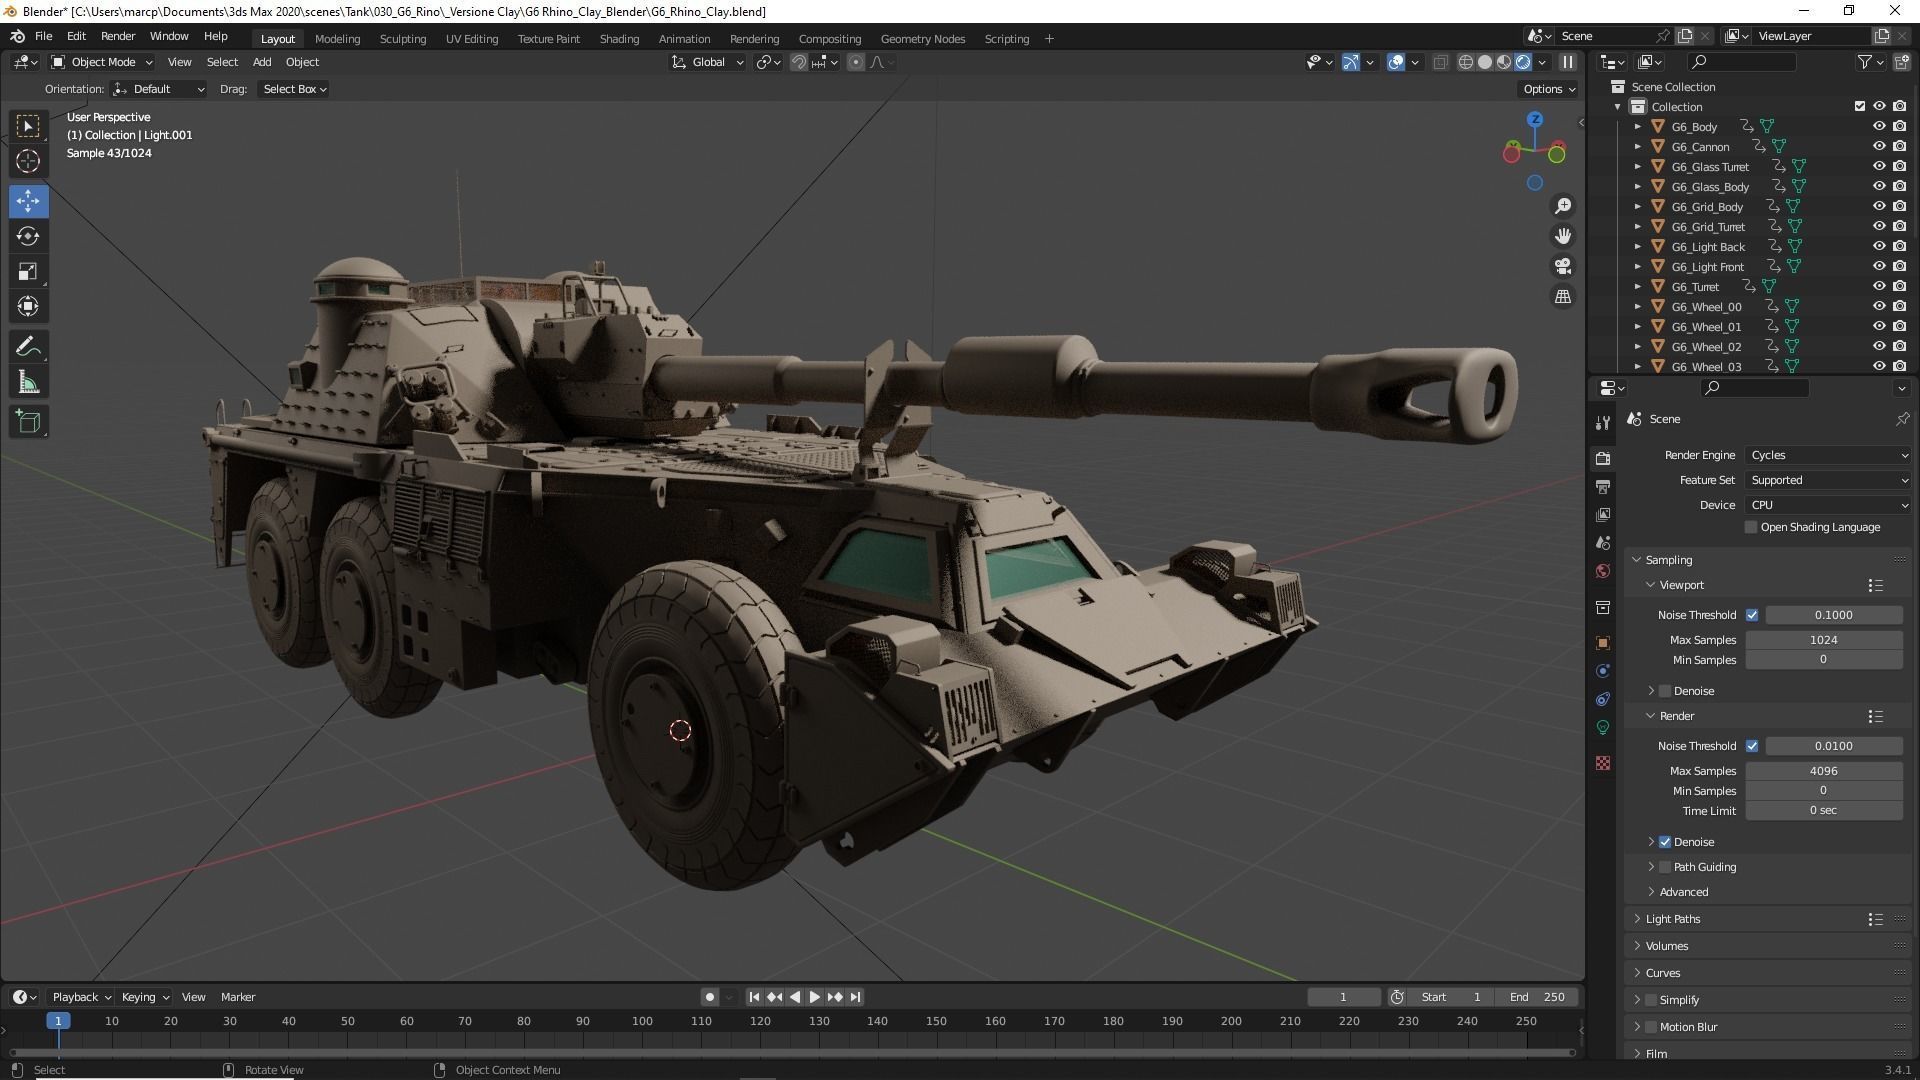Select the Scale tool

point(28,271)
